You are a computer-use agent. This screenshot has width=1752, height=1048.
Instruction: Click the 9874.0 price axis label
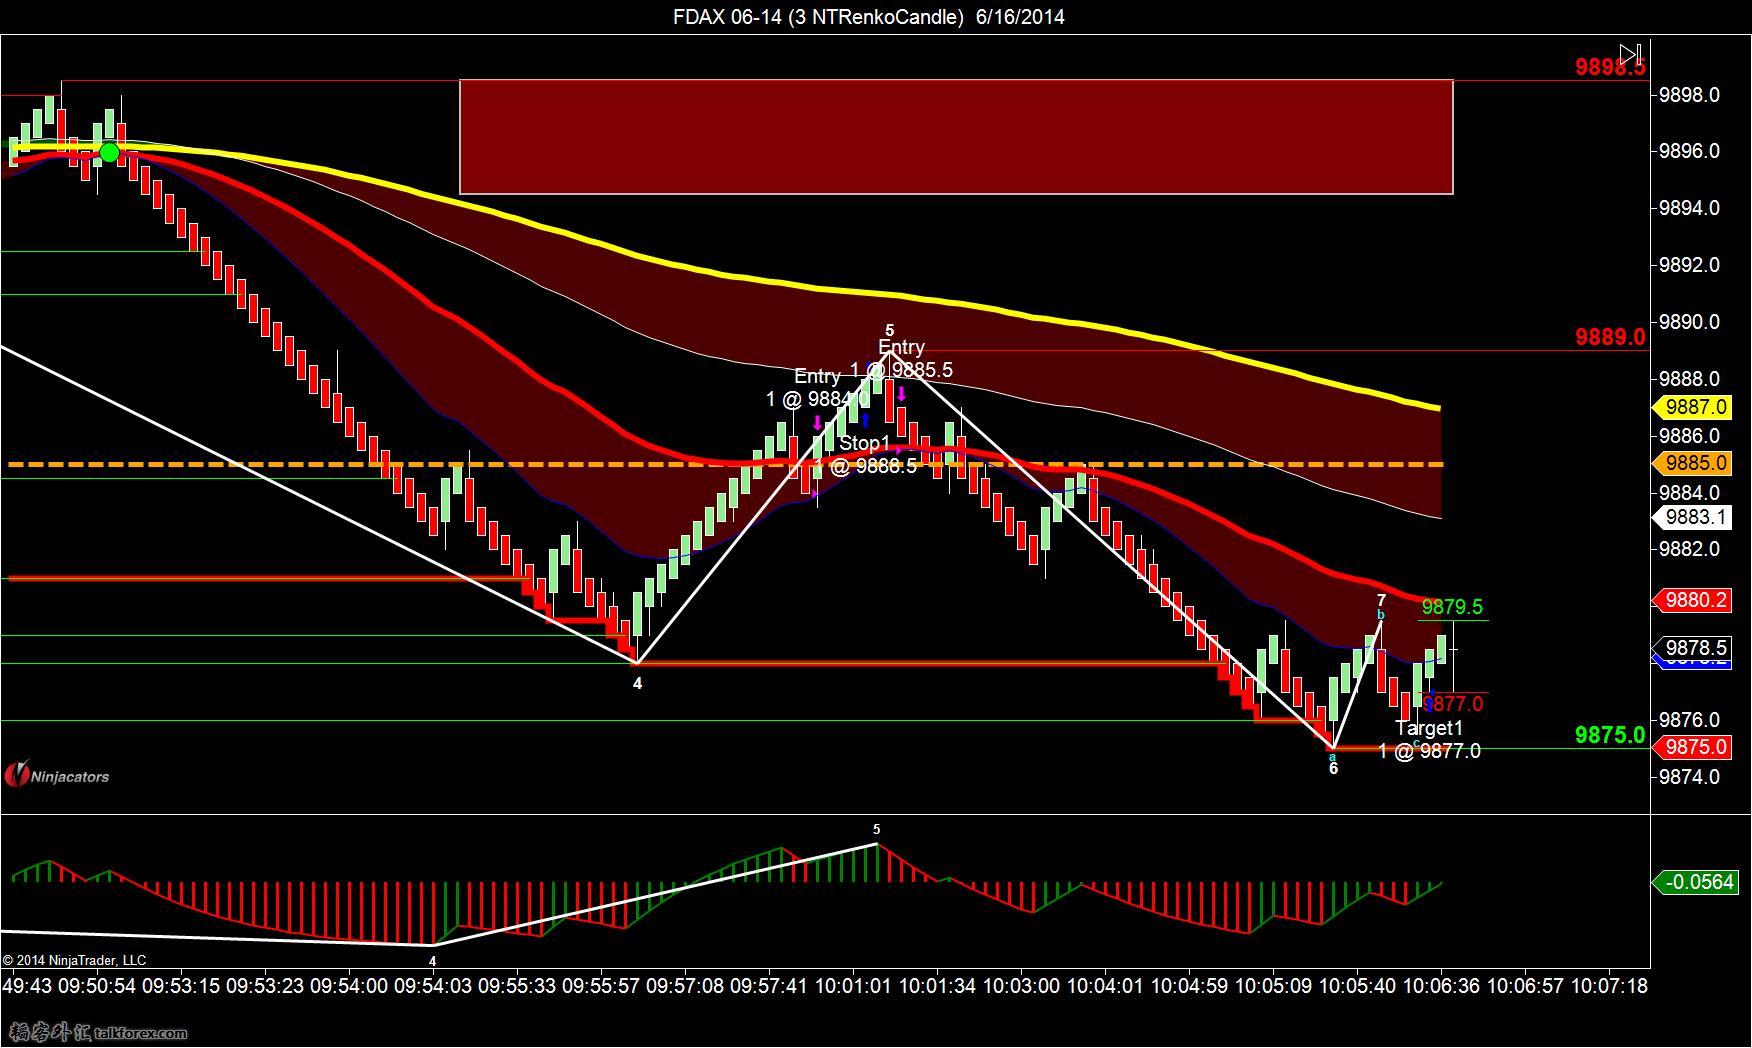[x=1689, y=777]
